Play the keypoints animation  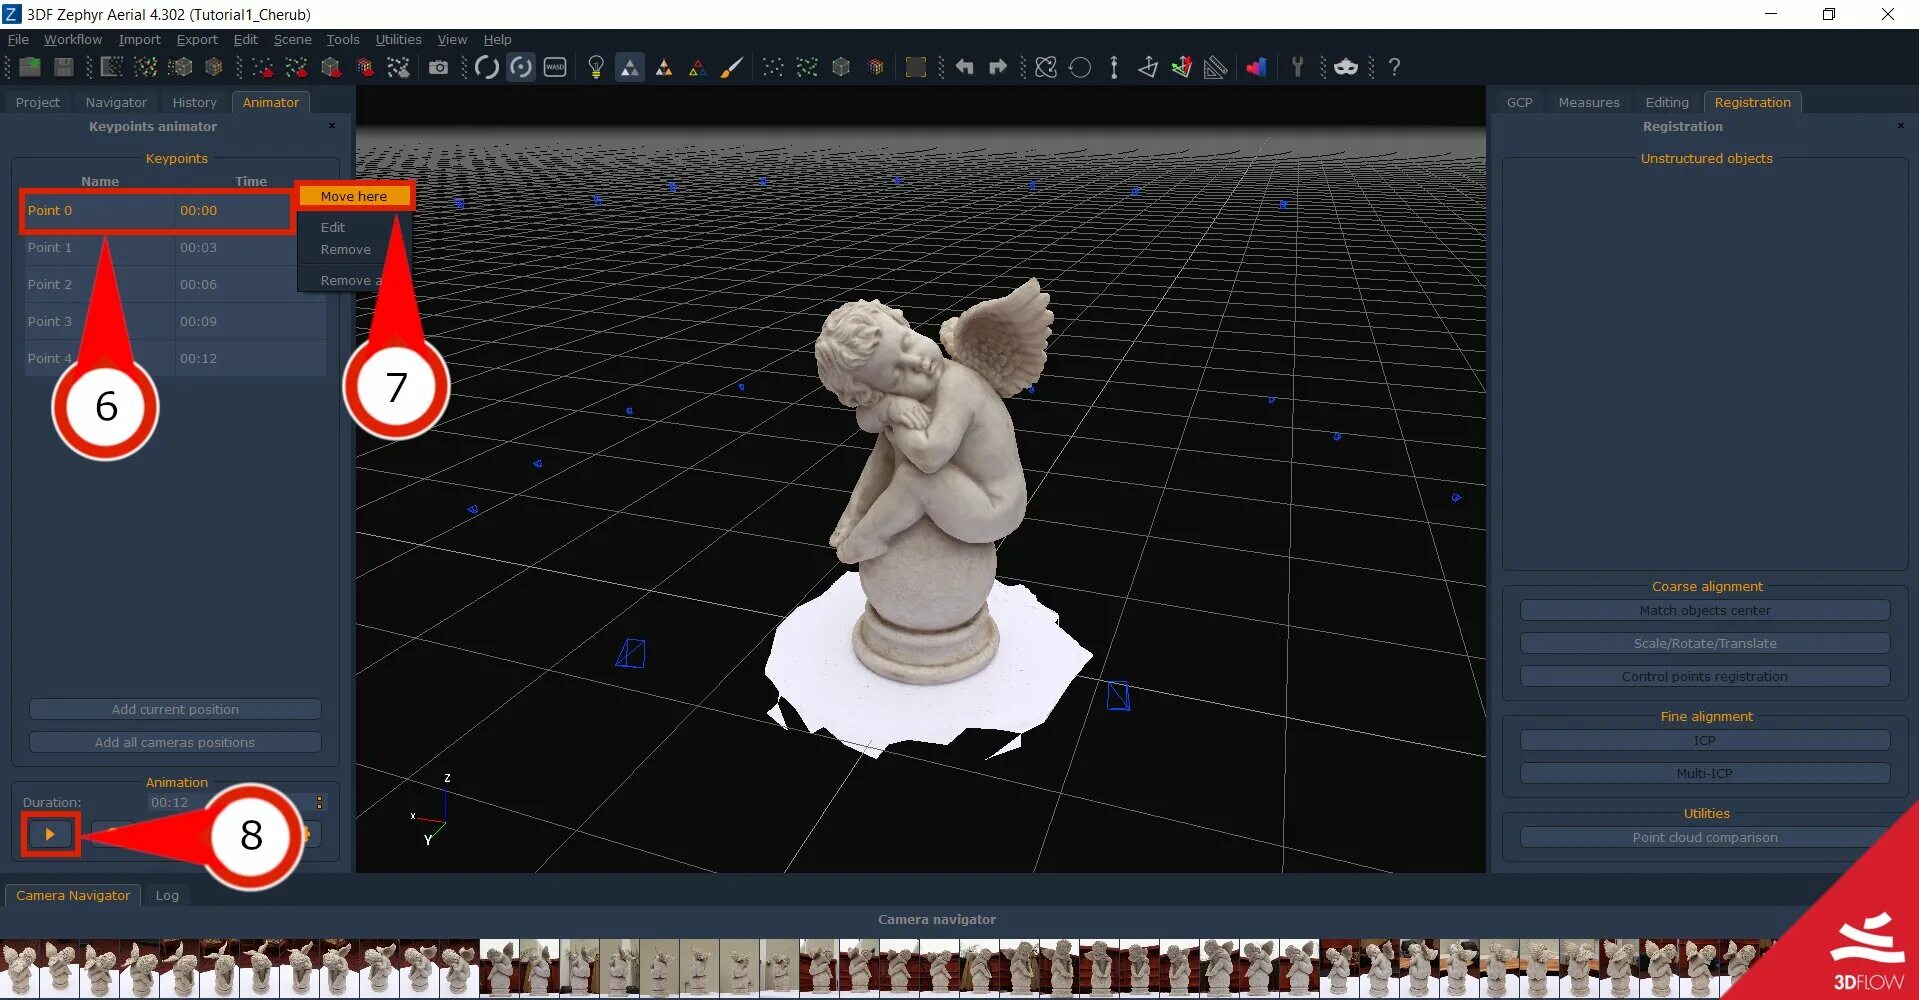(x=49, y=834)
